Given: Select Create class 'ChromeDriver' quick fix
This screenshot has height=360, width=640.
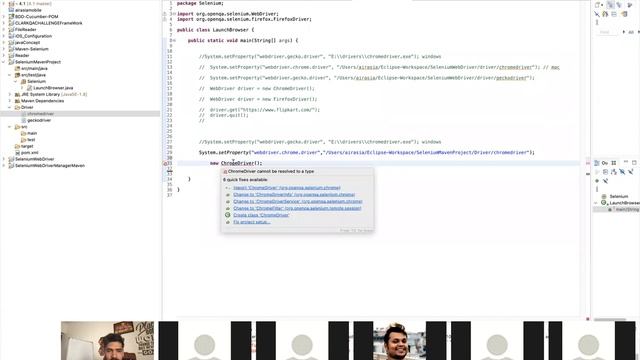Looking at the screenshot, I should (x=261, y=215).
